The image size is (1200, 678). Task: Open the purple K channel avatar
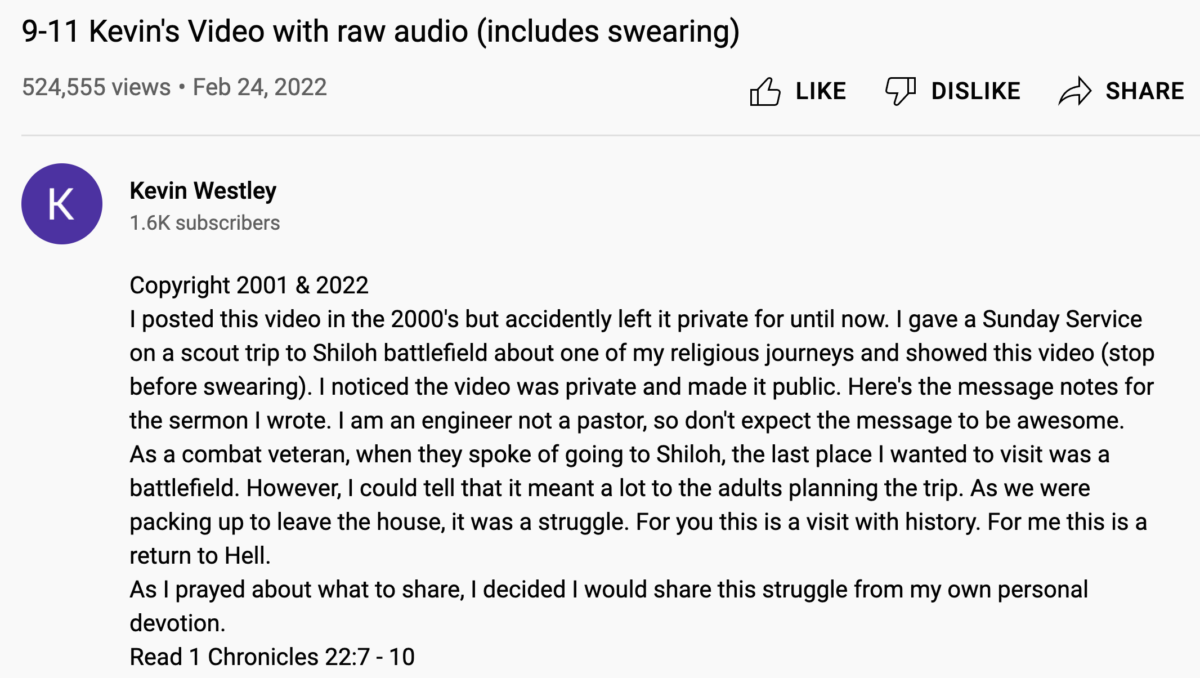coord(61,204)
